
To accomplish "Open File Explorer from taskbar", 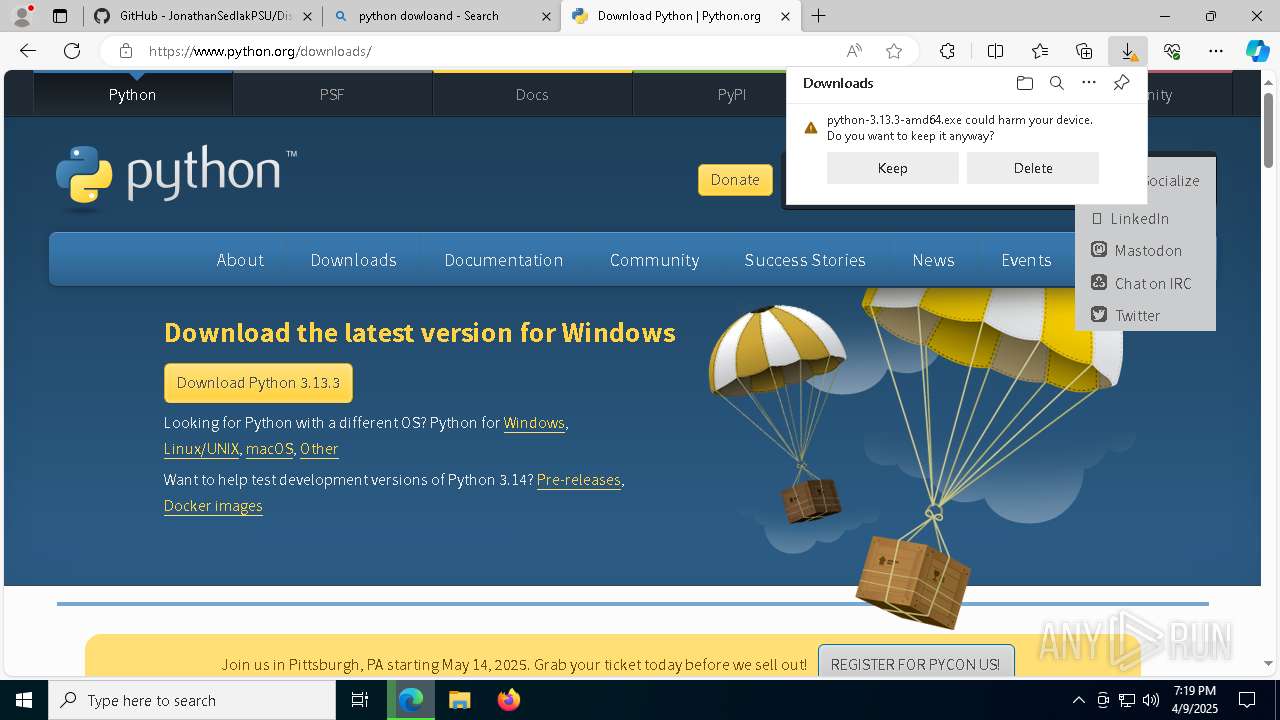I will pyautogui.click(x=459, y=700).
